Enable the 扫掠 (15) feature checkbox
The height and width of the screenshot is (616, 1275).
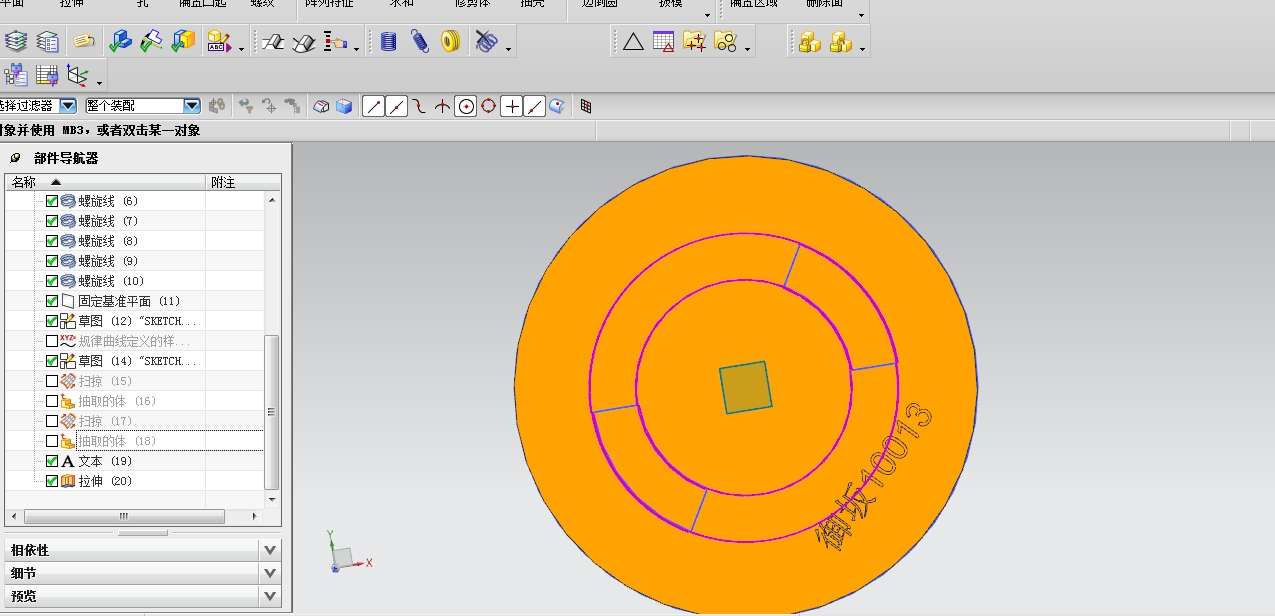(52, 381)
